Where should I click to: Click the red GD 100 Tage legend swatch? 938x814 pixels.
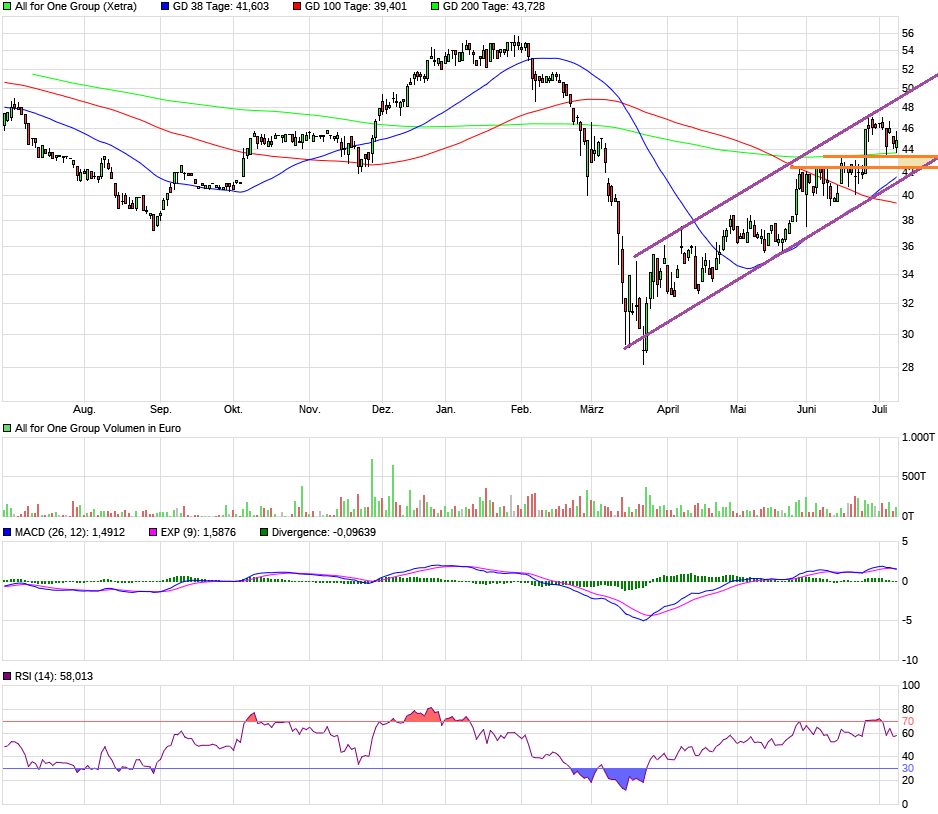pos(296,6)
